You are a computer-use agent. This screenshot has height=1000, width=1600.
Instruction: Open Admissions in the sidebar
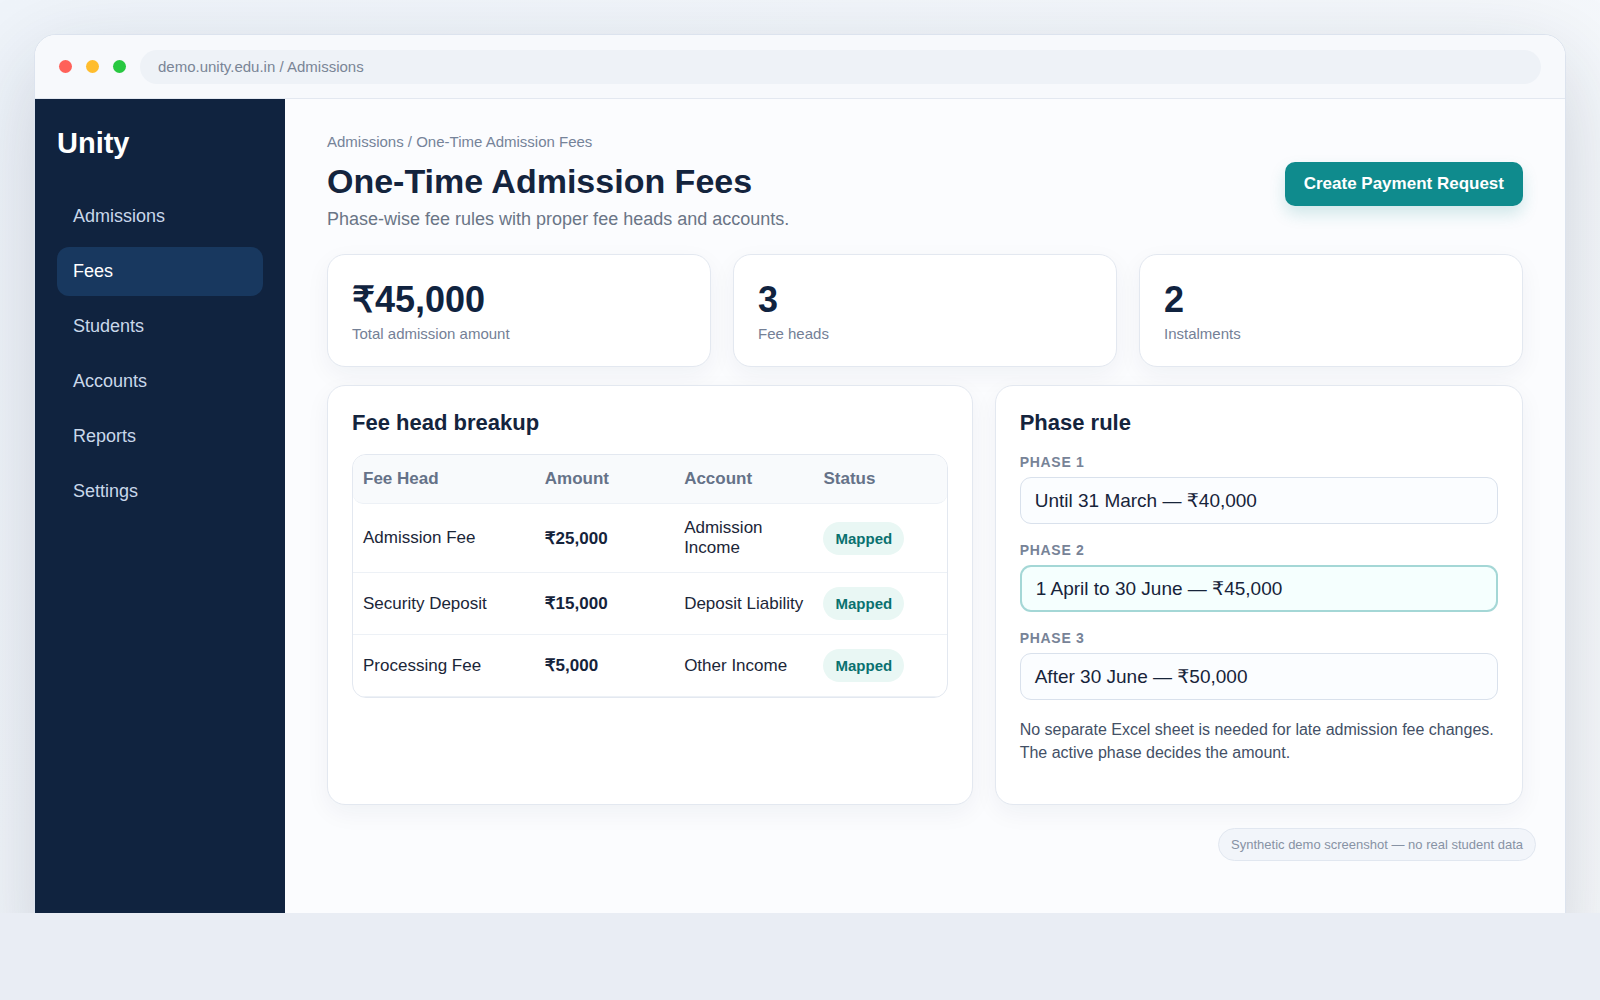pos(160,216)
